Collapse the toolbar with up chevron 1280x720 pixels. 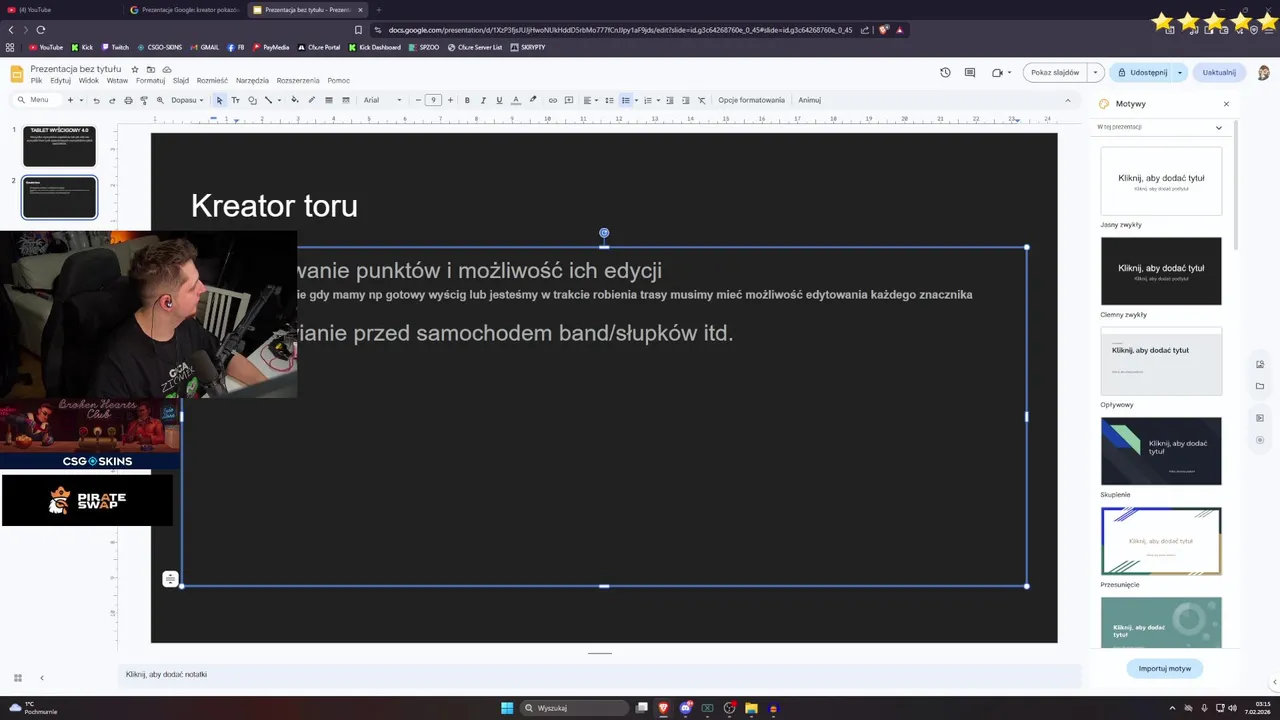point(1067,100)
